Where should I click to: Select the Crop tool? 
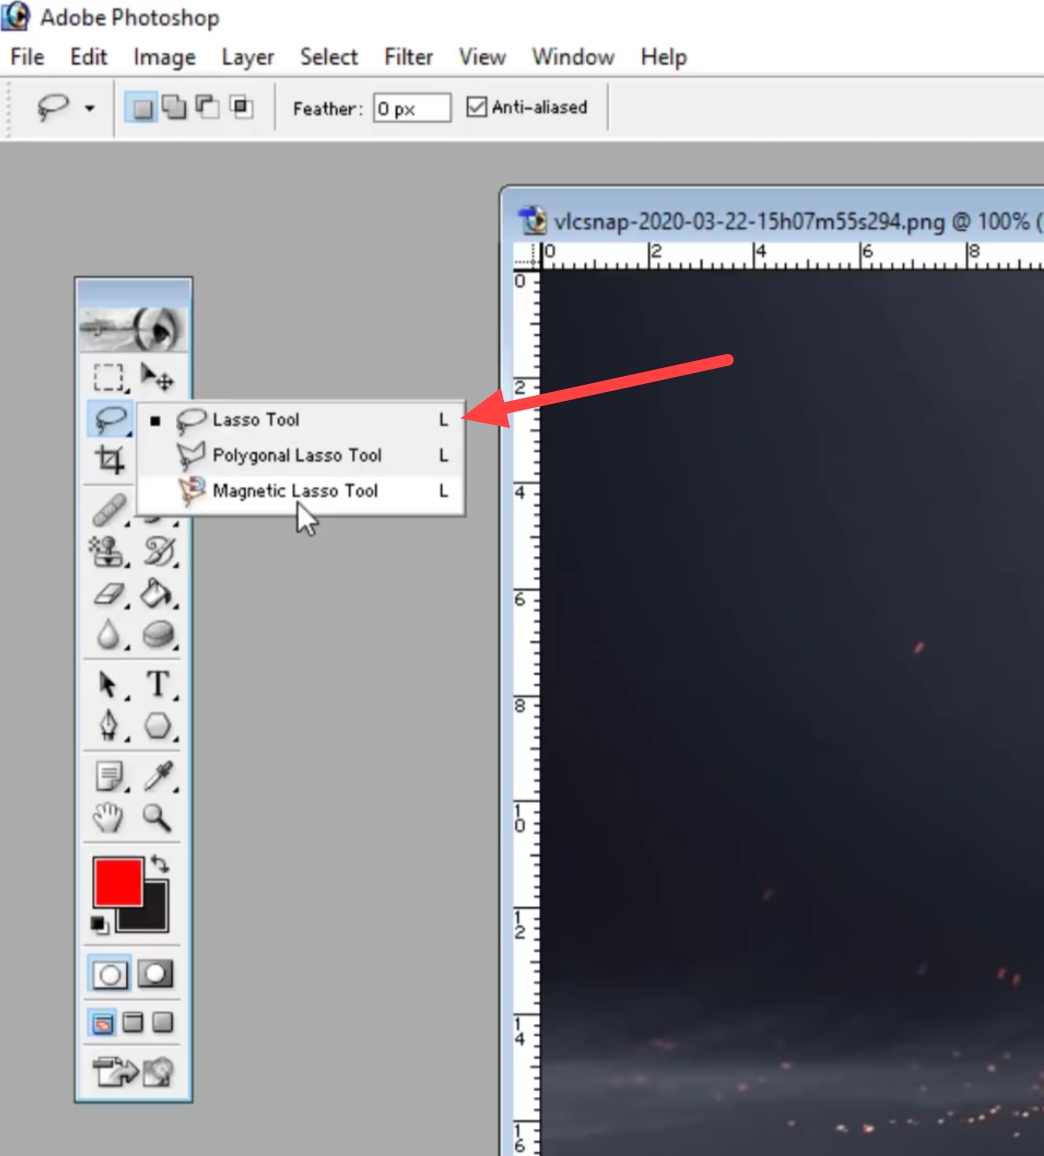109,459
